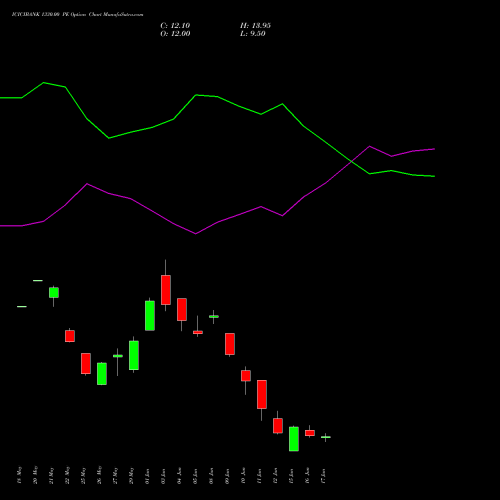Click the 25 May date label

coord(83,475)
